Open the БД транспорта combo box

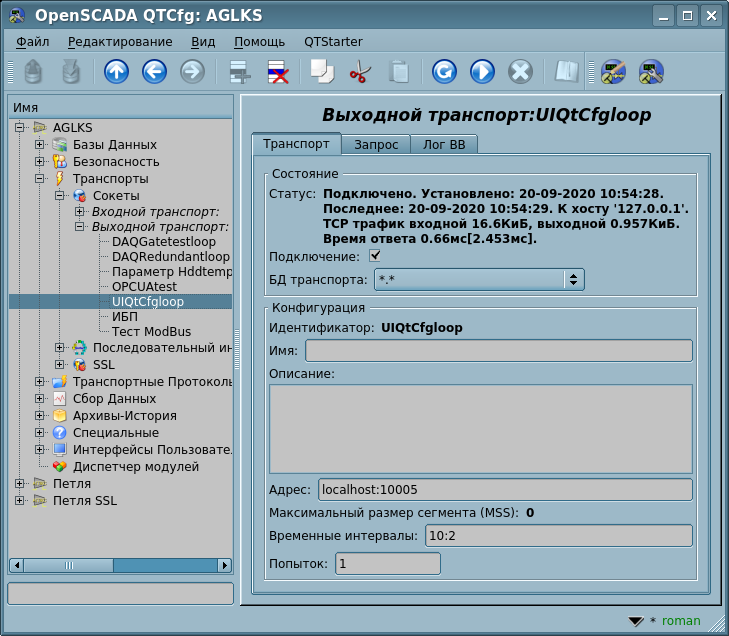479,279
